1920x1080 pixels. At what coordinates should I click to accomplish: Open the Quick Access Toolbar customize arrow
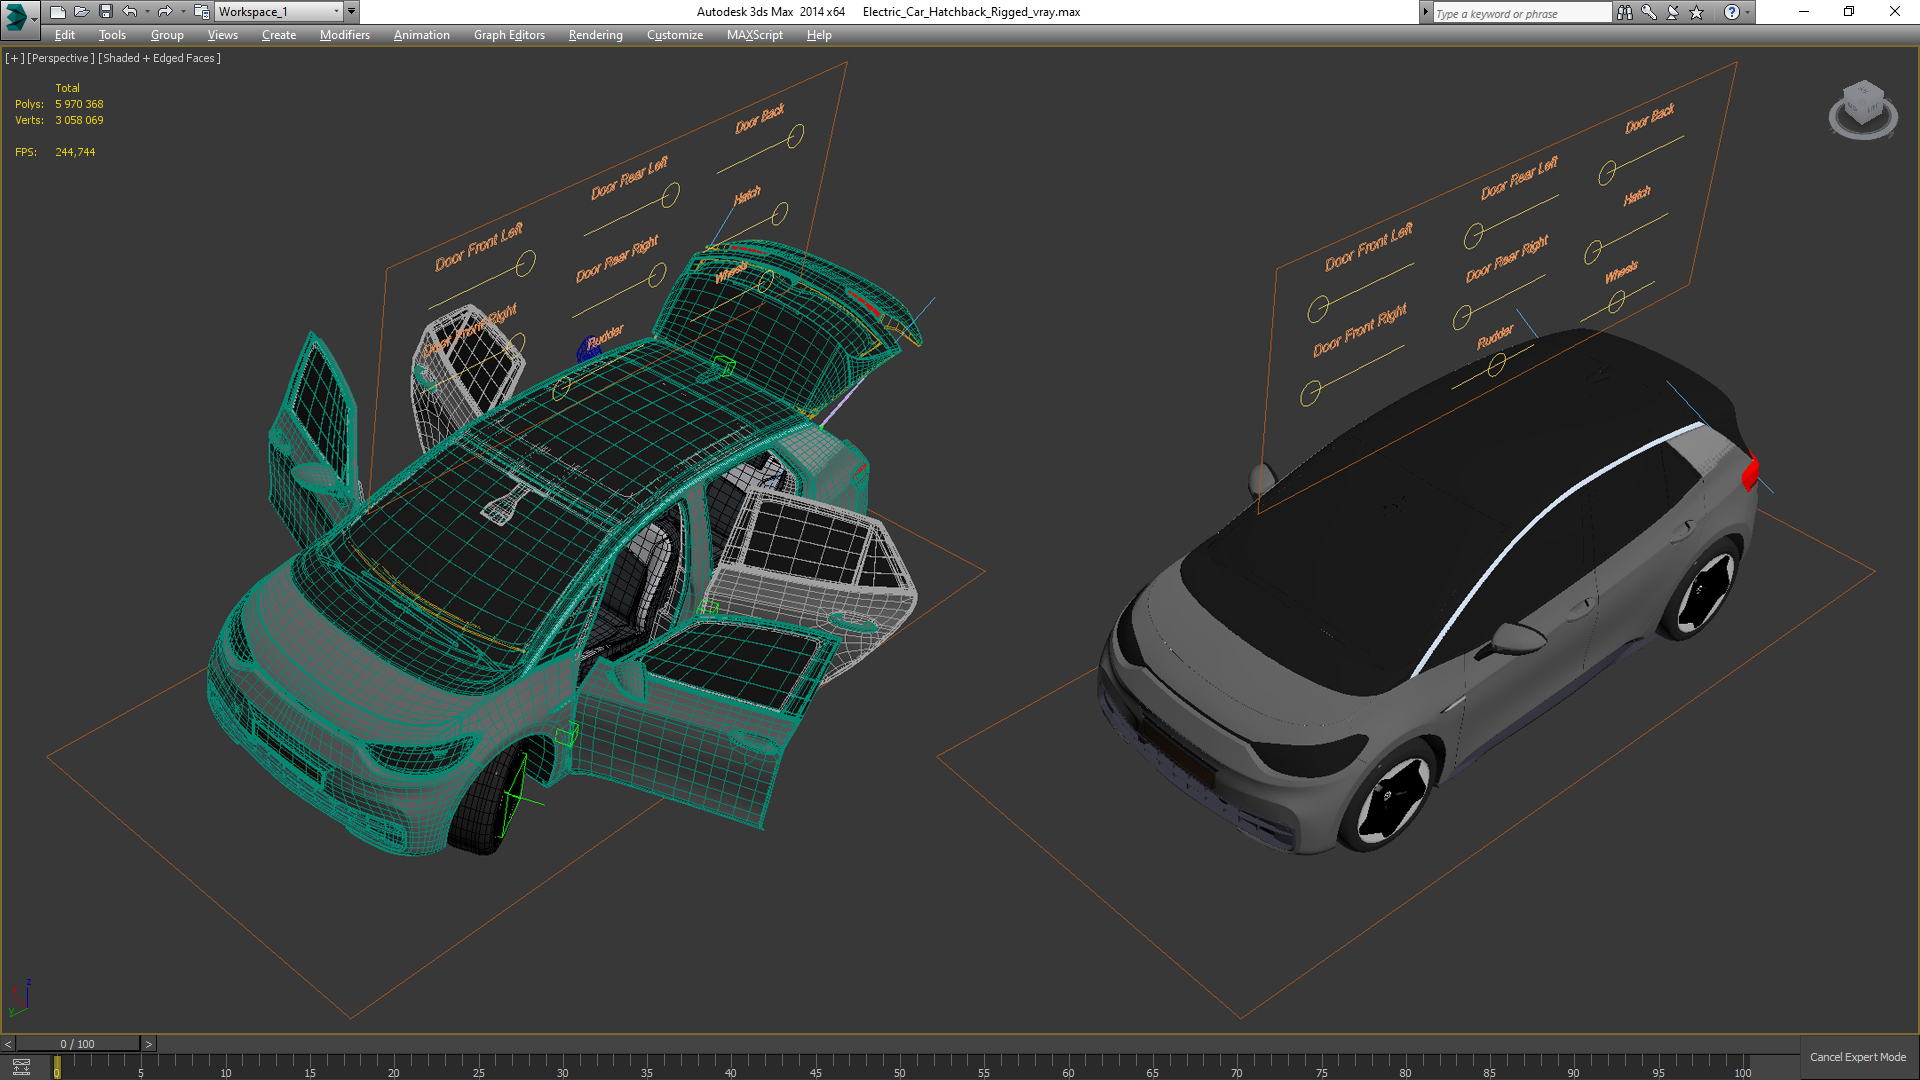pos(352,12)
